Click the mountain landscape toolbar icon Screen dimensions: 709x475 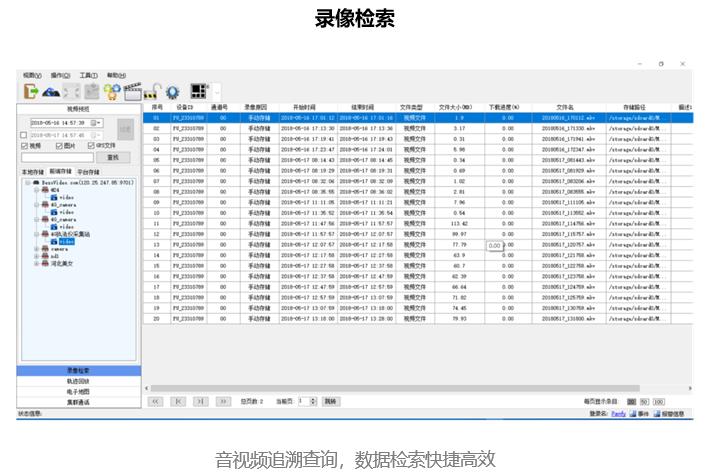coord(50,91)
